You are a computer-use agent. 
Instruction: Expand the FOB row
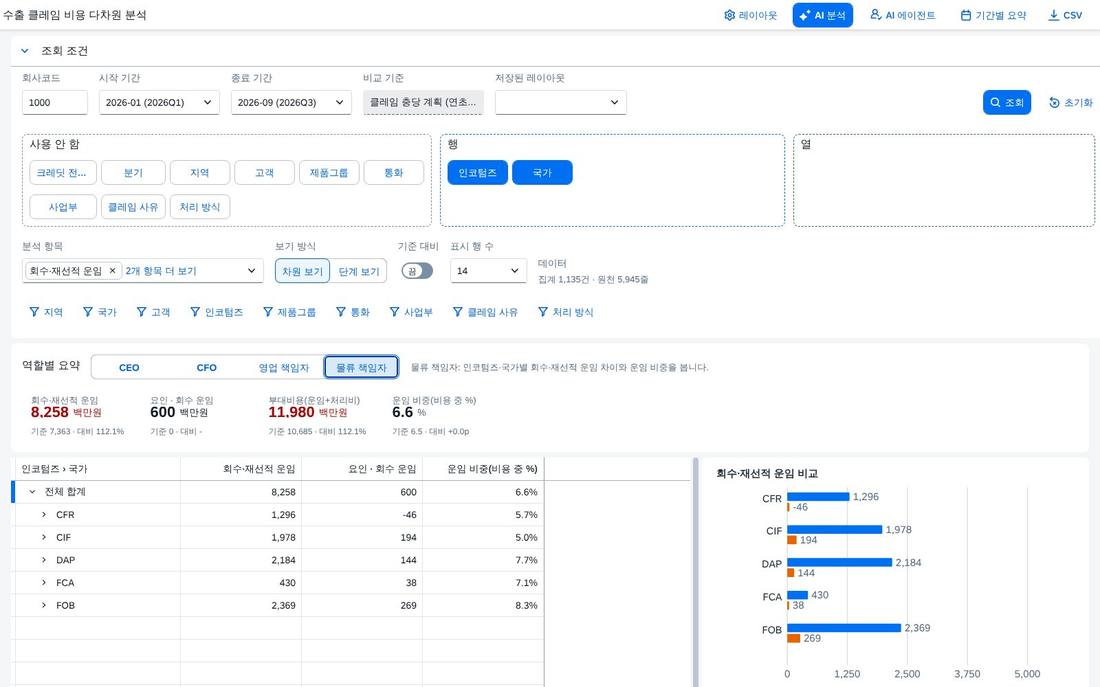click(x=43, y=606)
